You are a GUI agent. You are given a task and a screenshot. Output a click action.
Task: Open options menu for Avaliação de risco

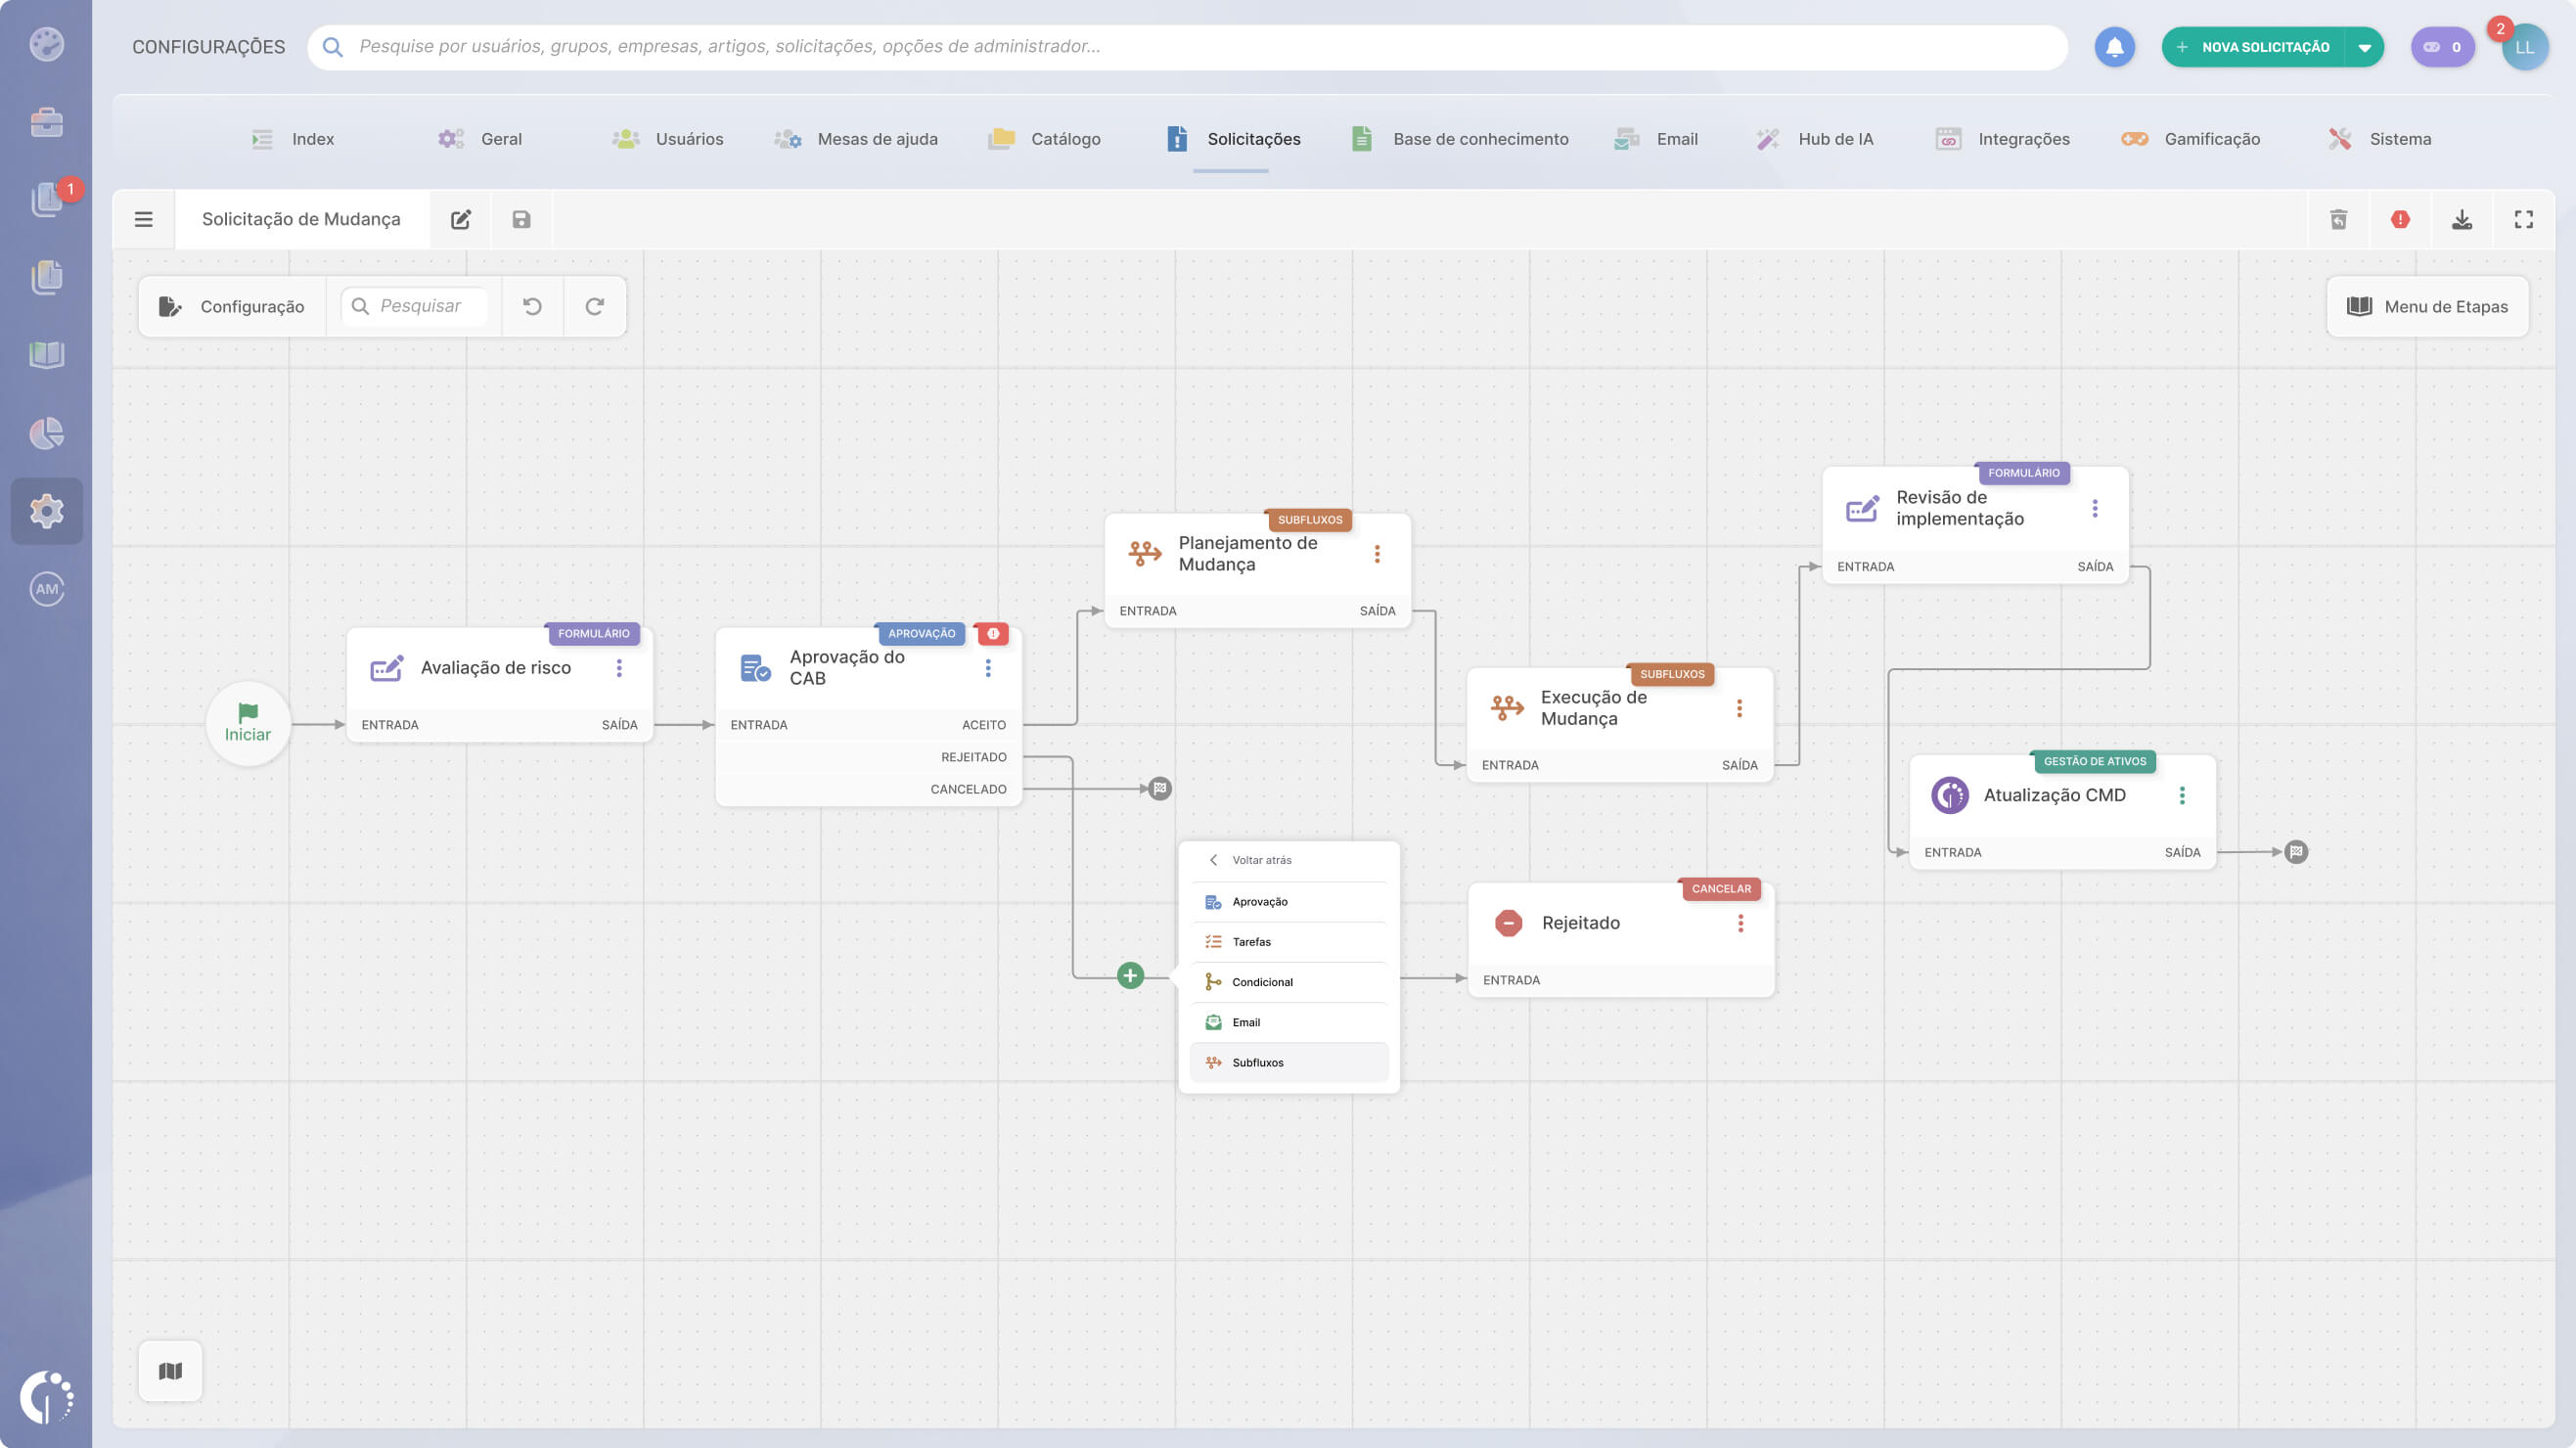(x=619, y=668)
